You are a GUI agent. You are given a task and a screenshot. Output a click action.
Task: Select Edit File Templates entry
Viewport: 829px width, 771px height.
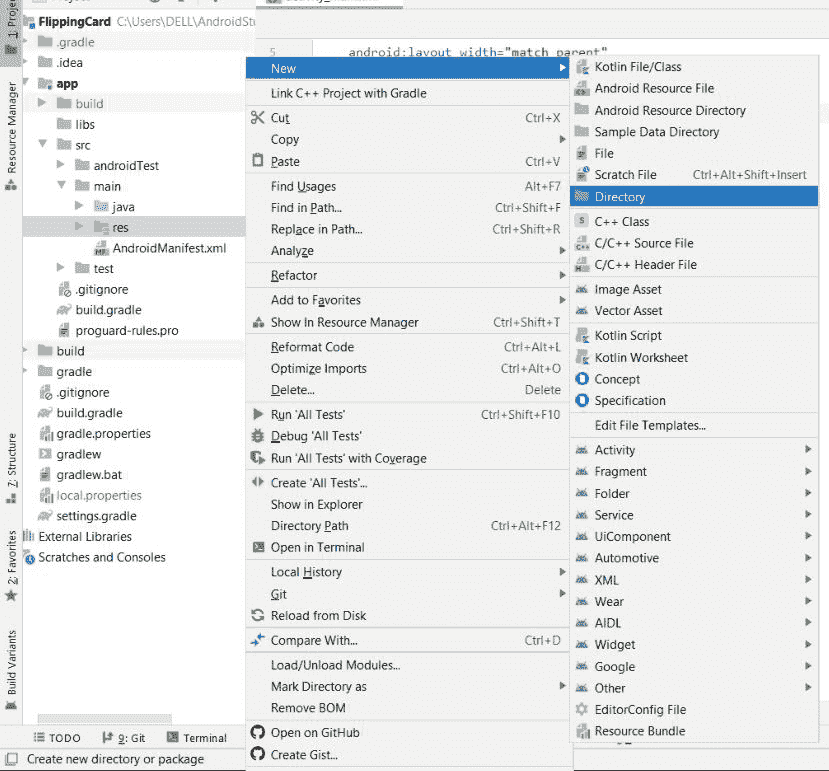(x=650, y=426)
